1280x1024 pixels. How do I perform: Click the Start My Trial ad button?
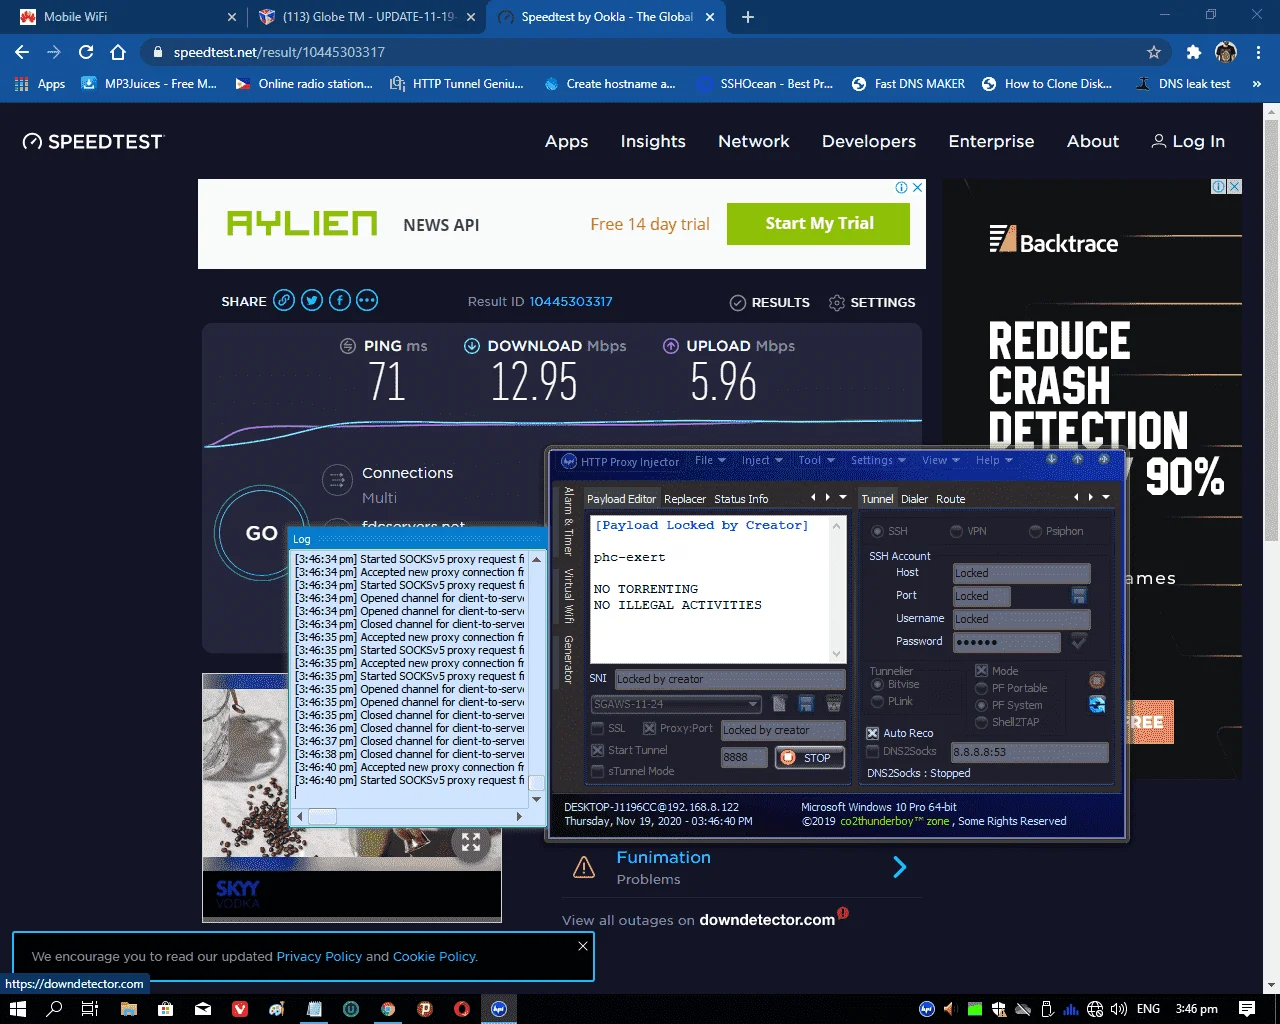coord(819,224)
